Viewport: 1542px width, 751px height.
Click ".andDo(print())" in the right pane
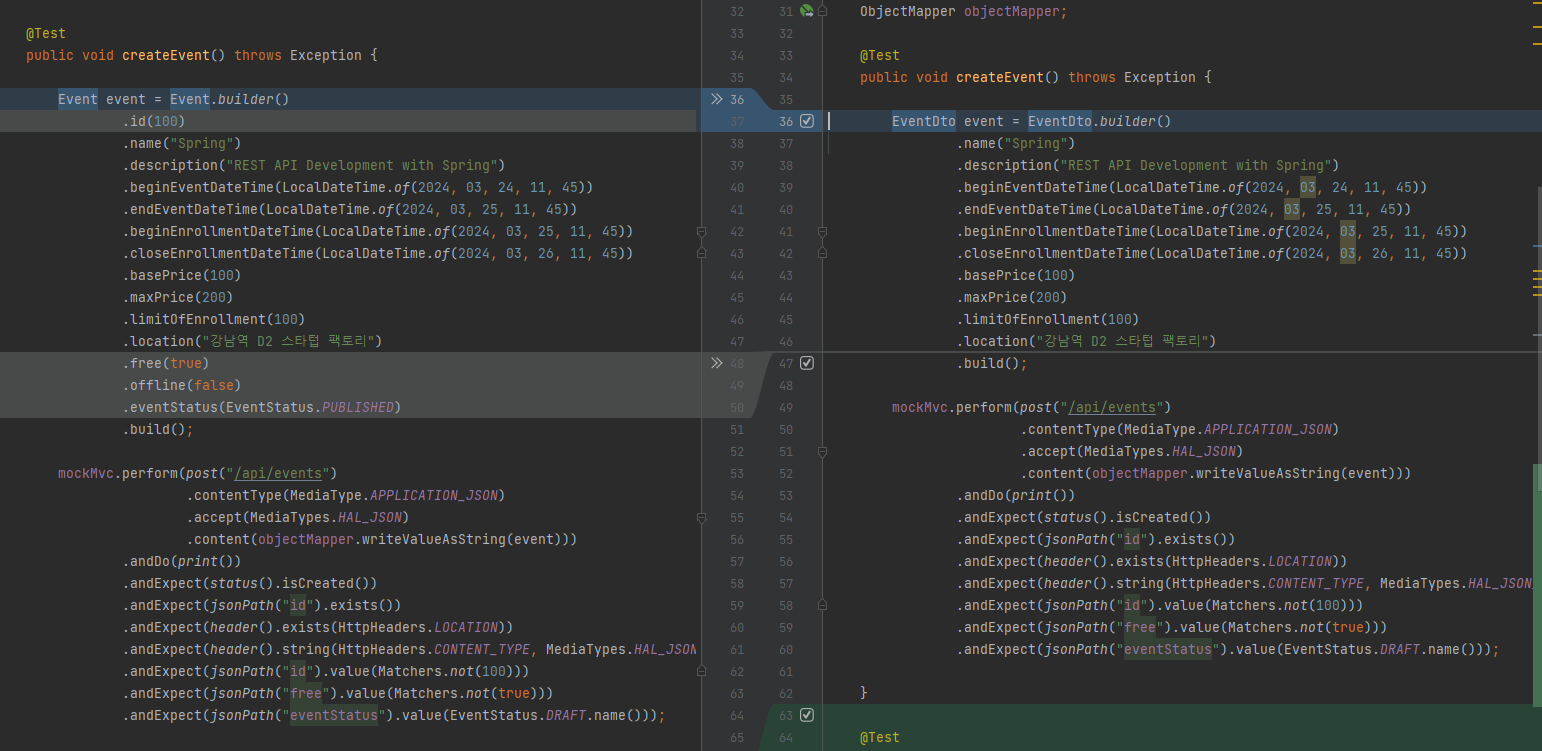tap(1016, 495)
